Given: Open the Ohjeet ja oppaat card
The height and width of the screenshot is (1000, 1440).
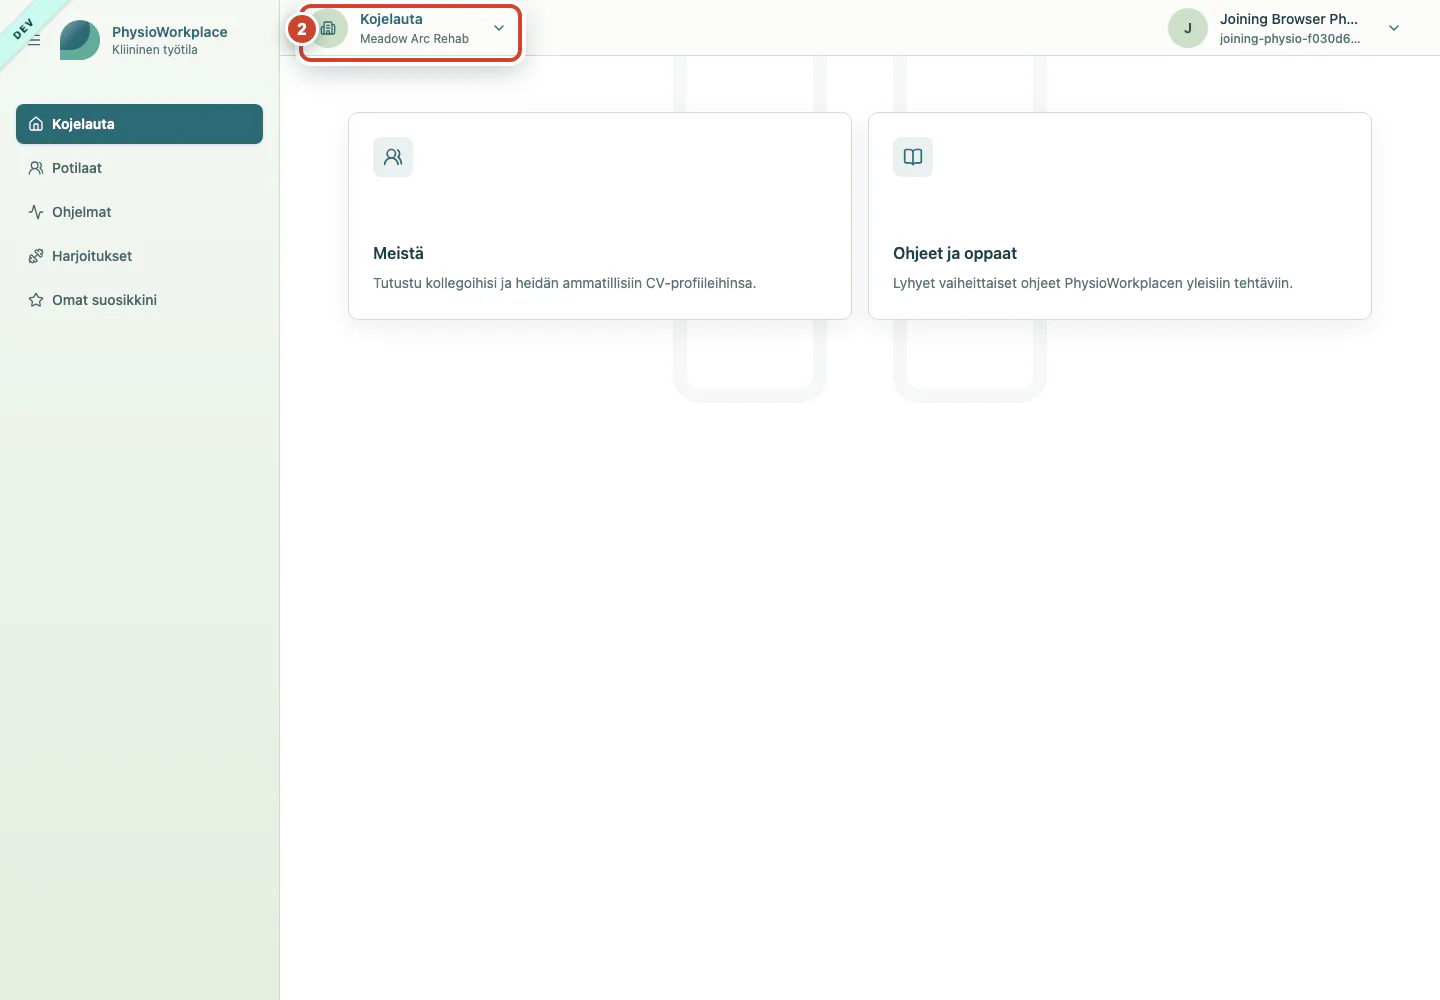Looking at the screenshot, I should point(1120,216).
